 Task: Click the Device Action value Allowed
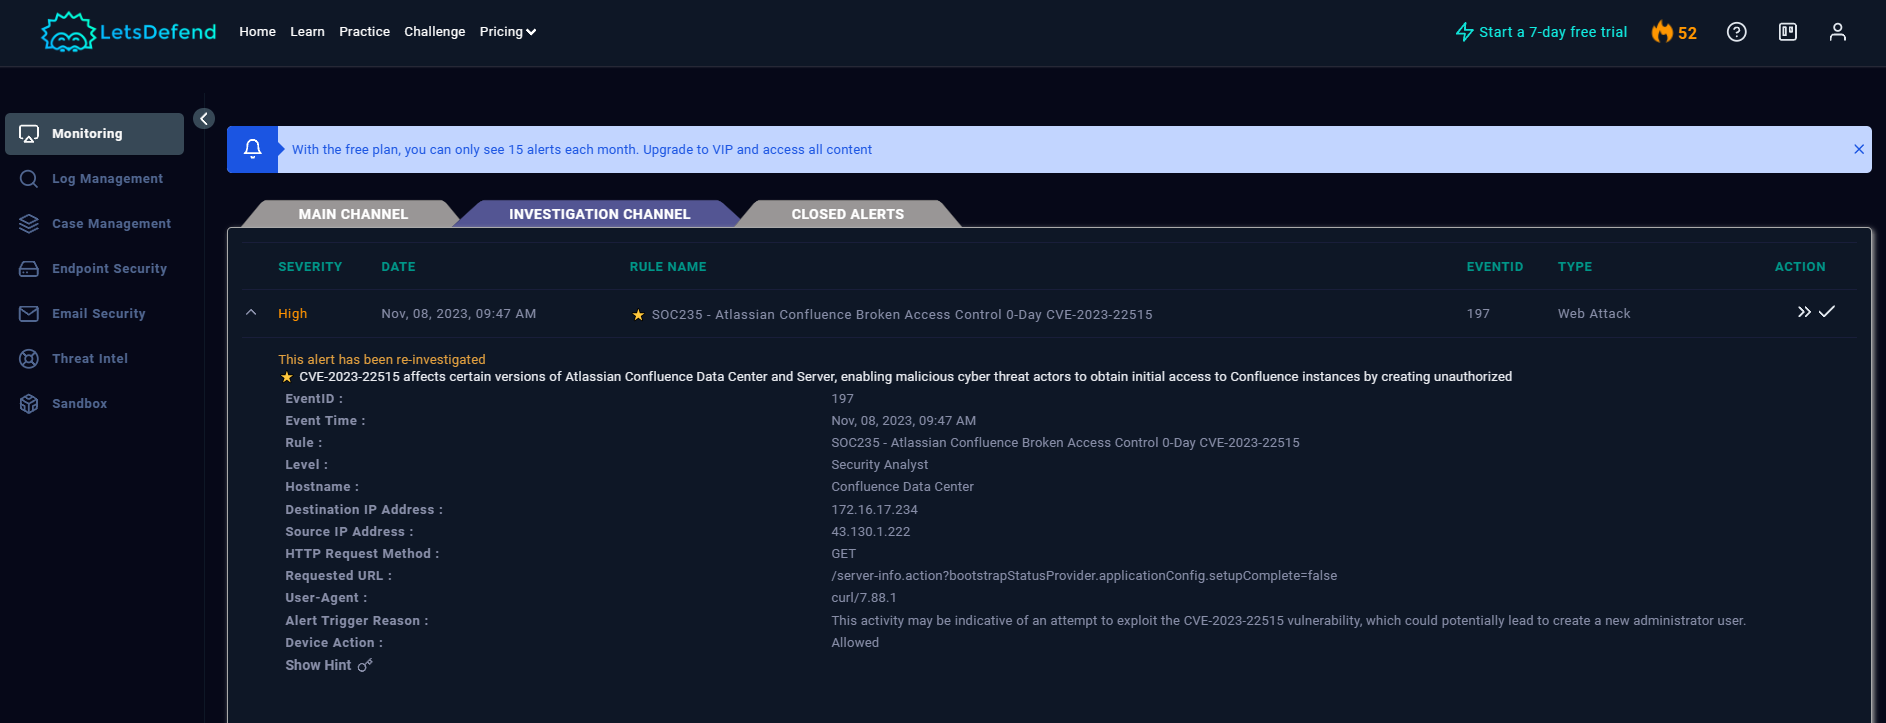pos(855,643)
